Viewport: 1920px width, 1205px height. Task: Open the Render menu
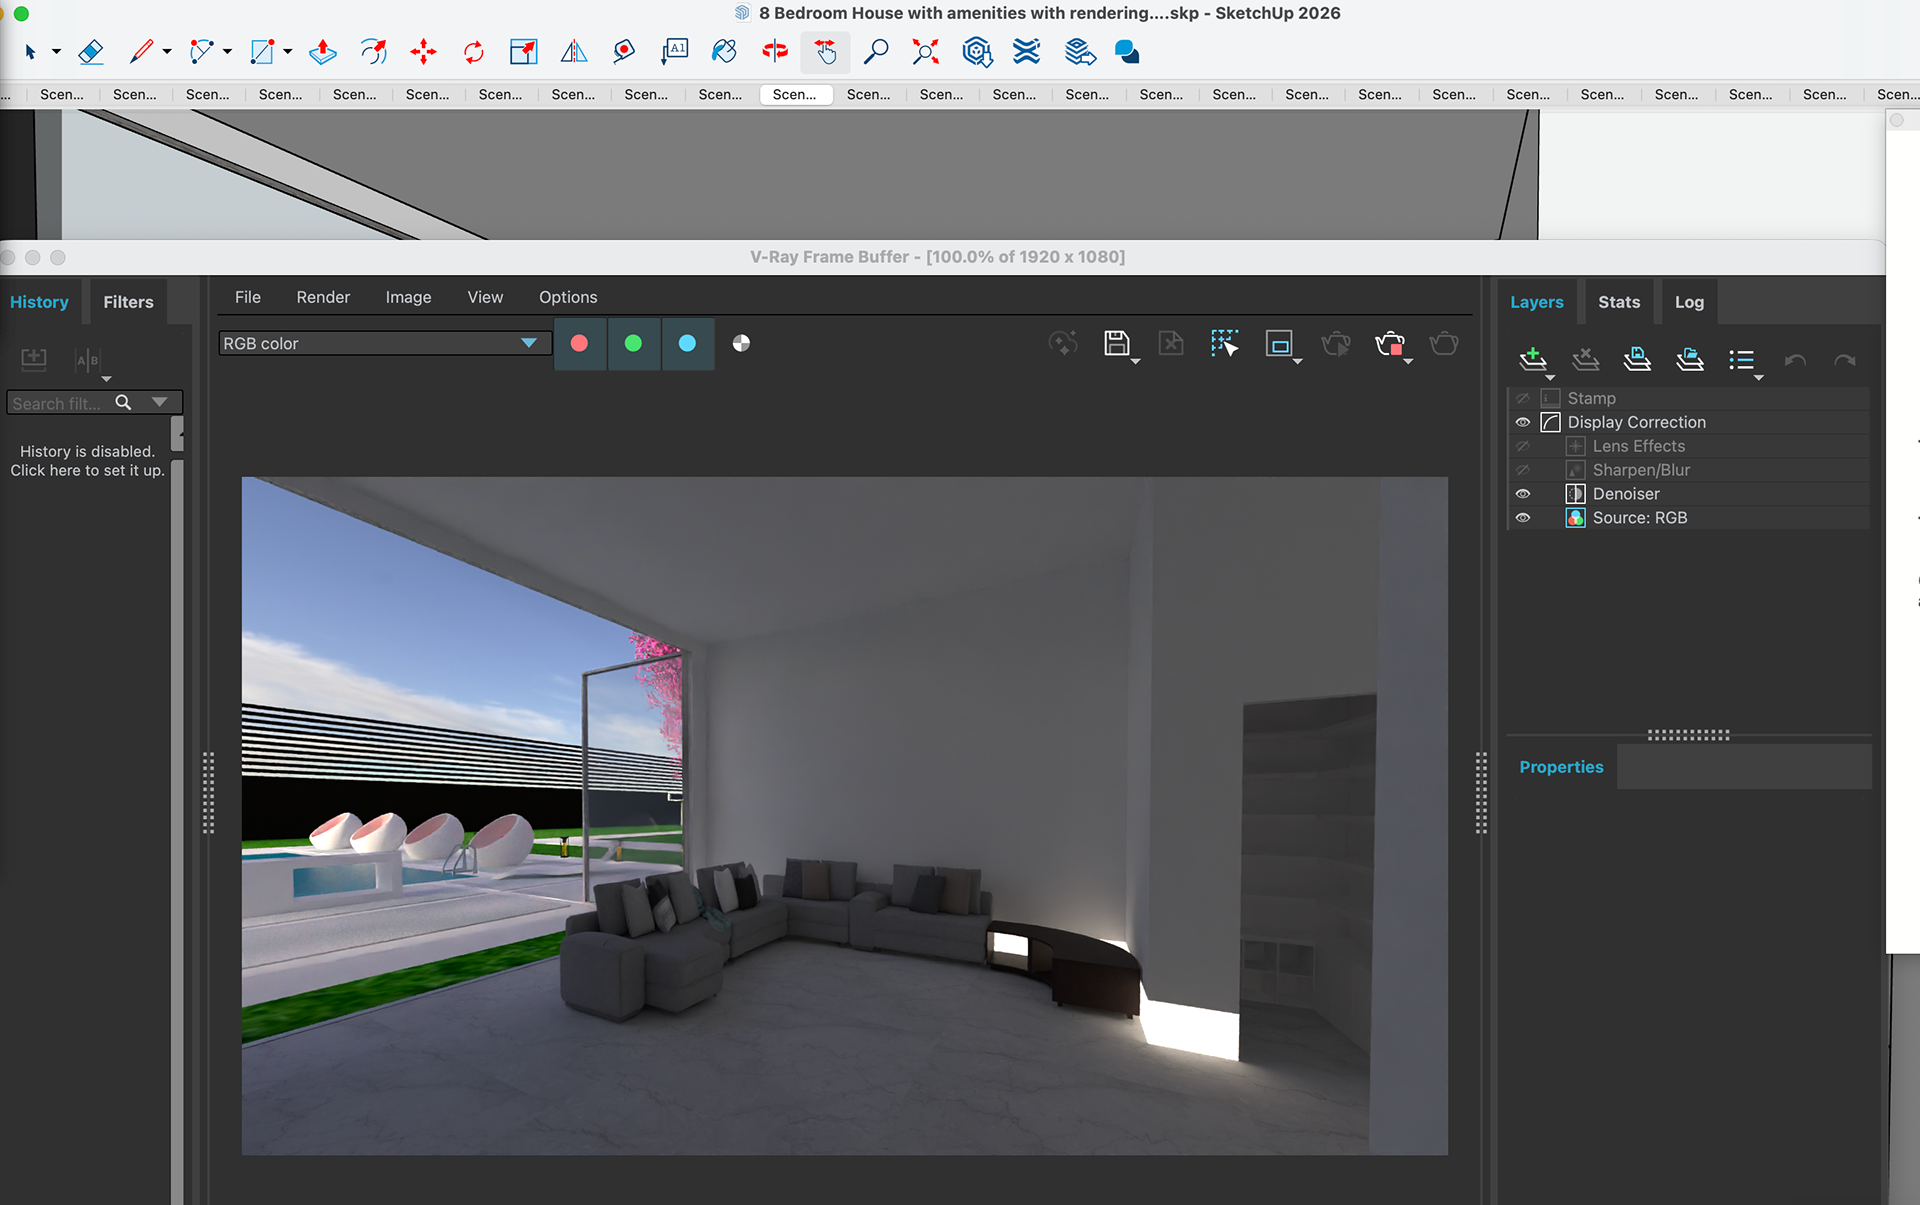tap(322, 297)
